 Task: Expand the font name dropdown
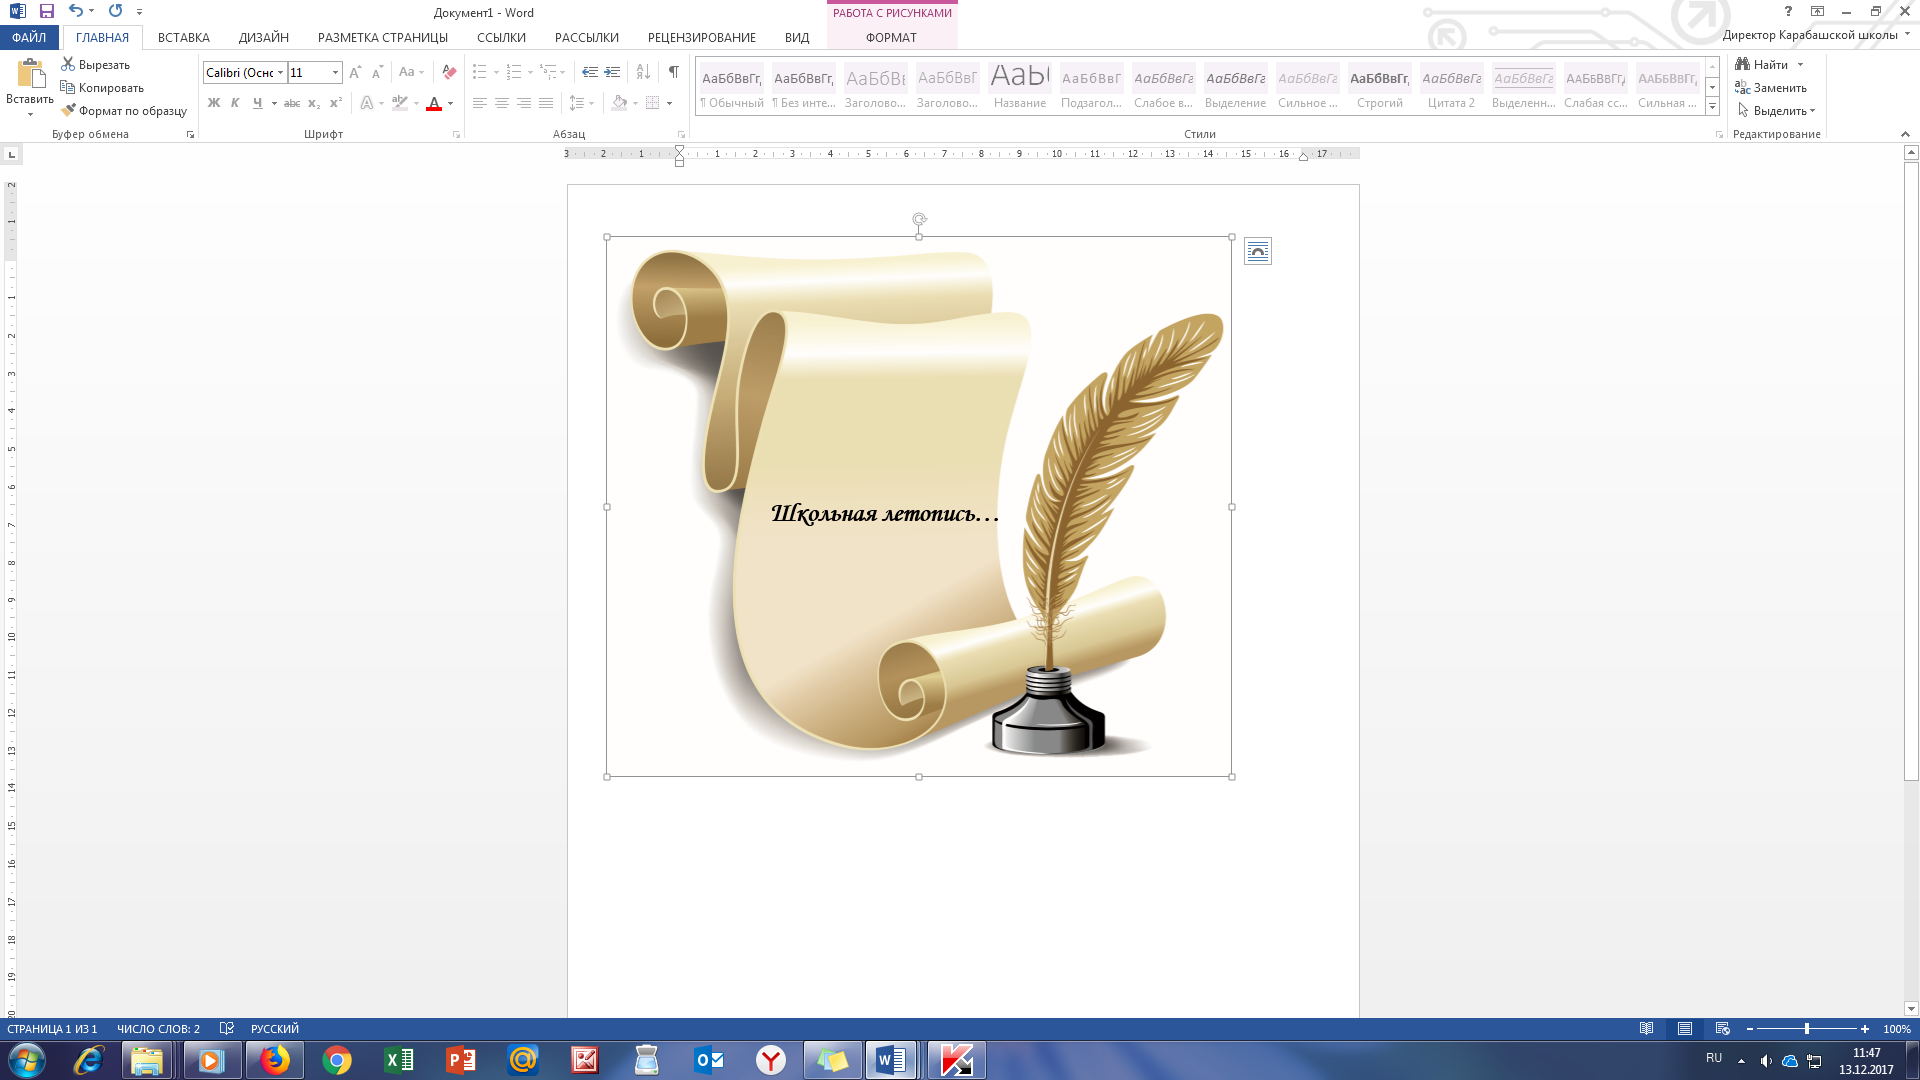tap(280, 73)
